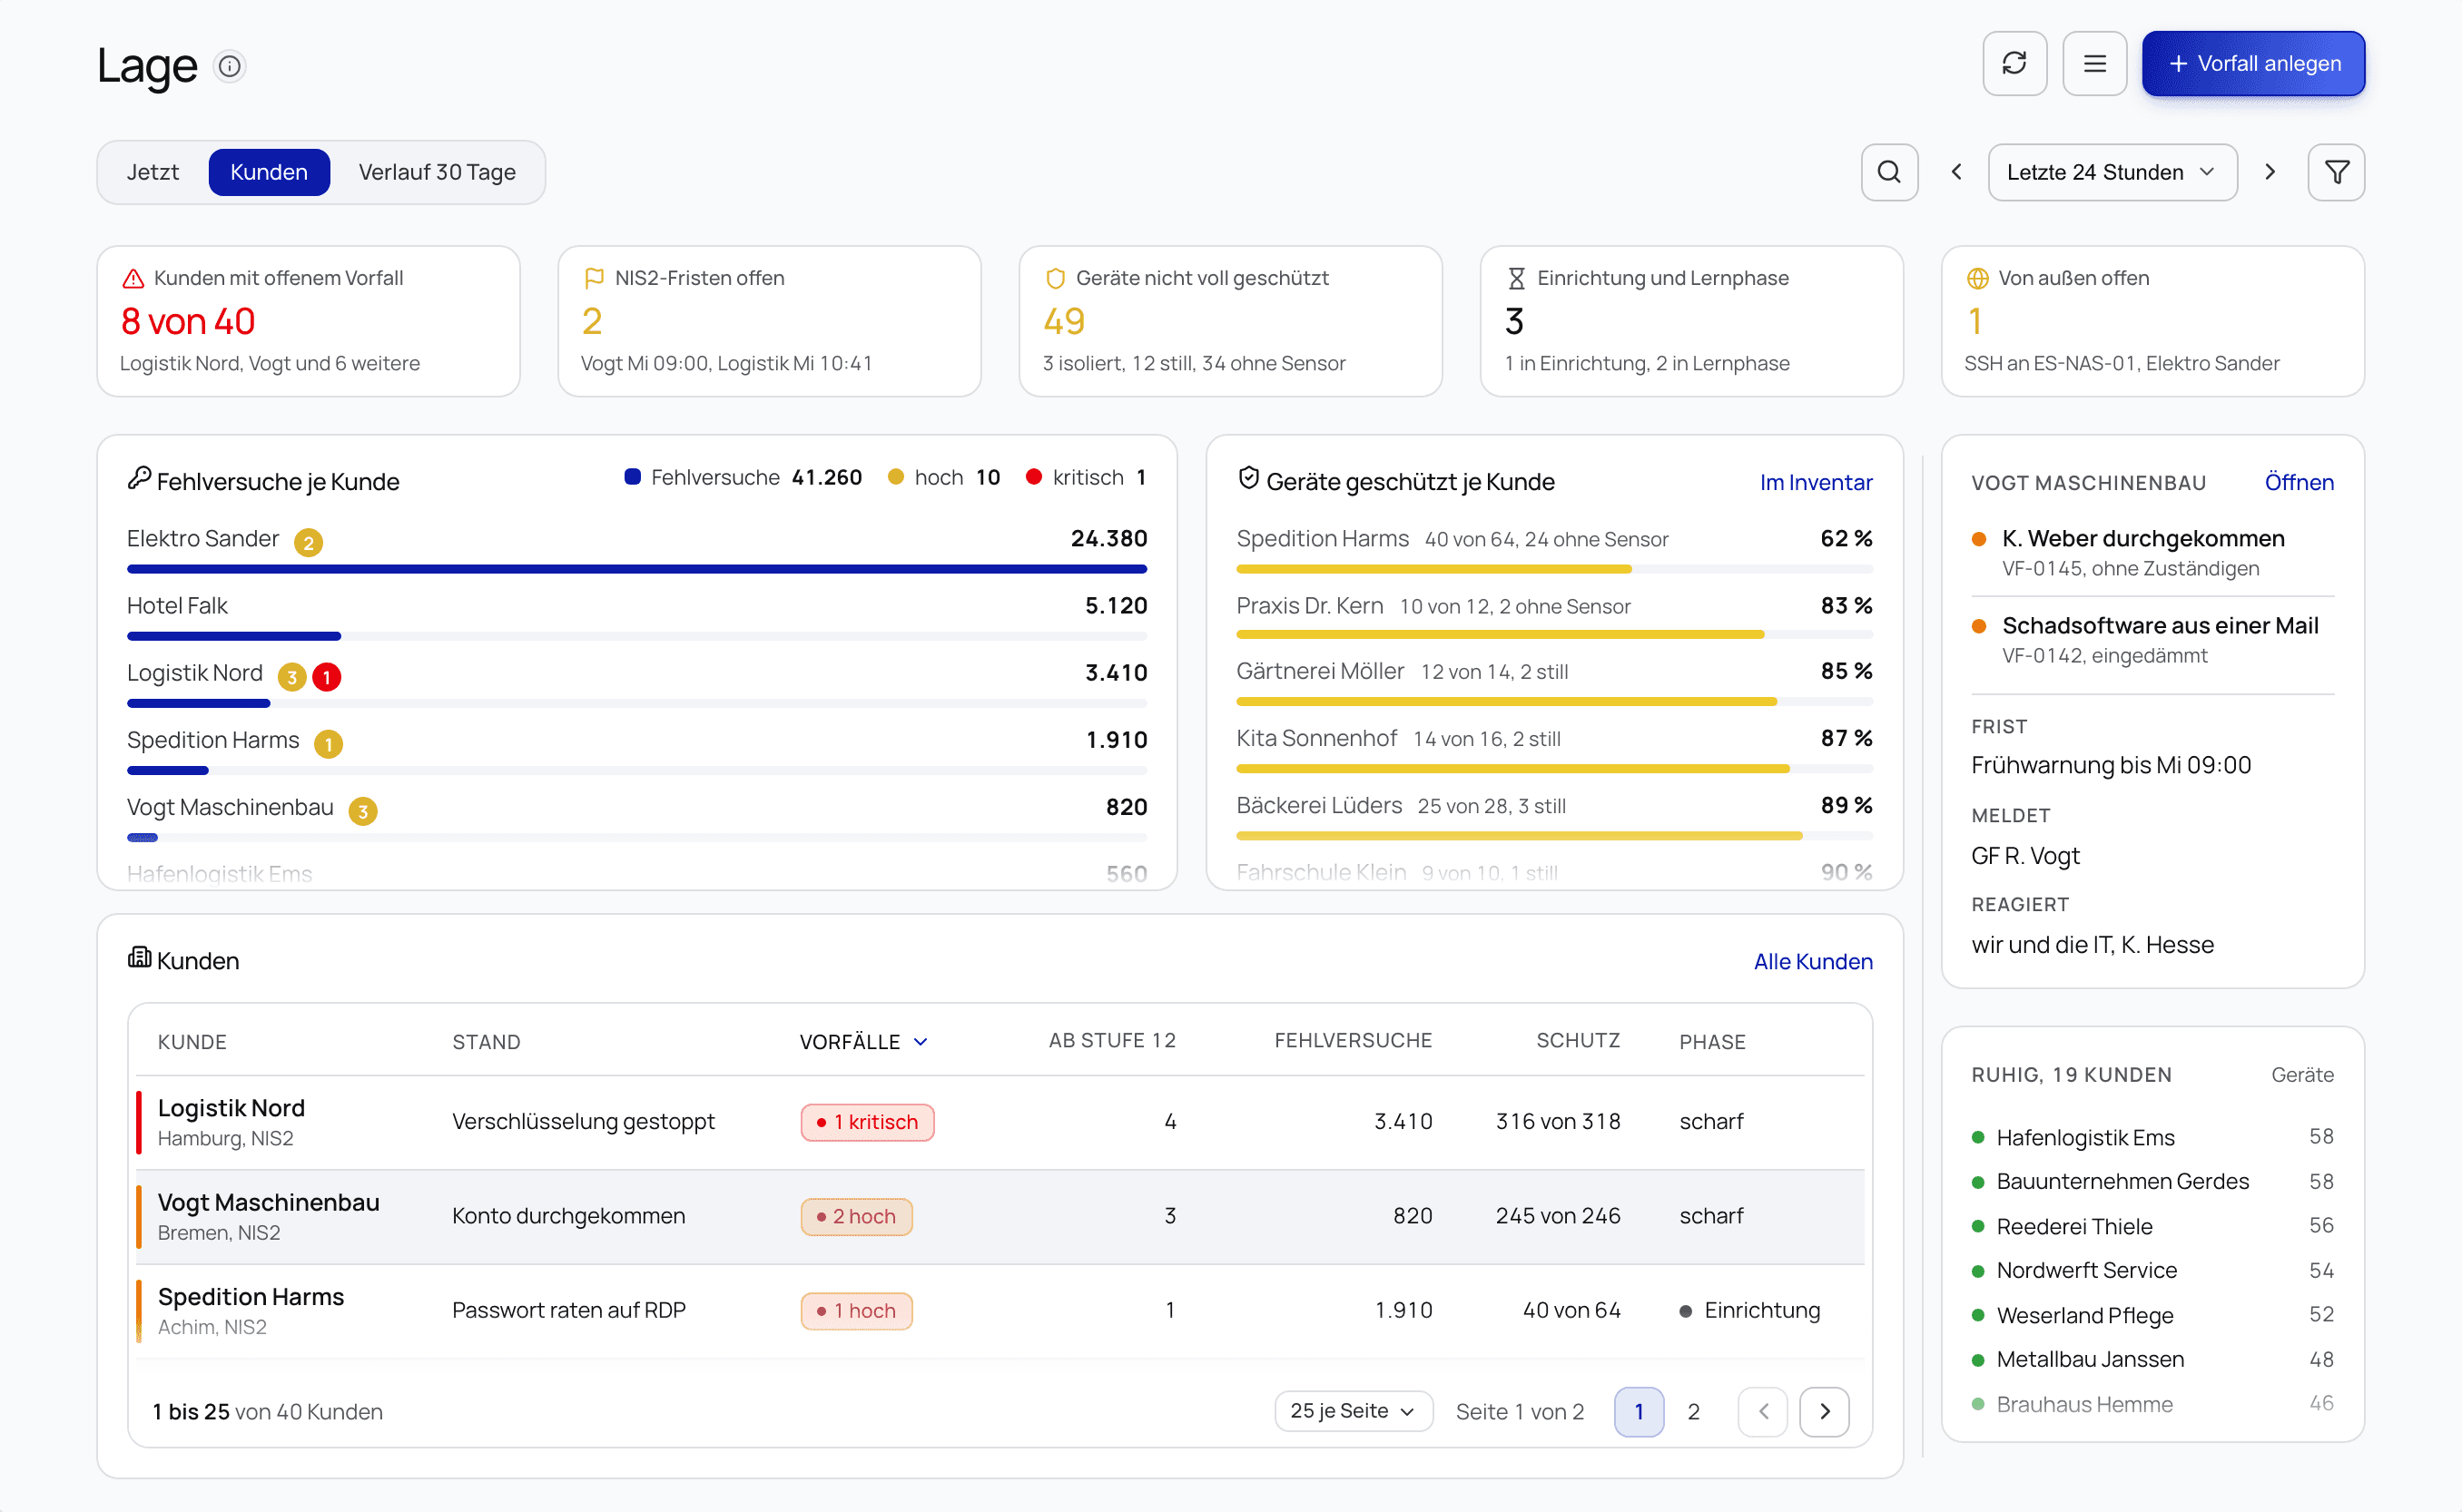Screen dimensions: 2462x1512
Task: Click flag icon of NIS2-Fristen offen
Action: (594, 278)
